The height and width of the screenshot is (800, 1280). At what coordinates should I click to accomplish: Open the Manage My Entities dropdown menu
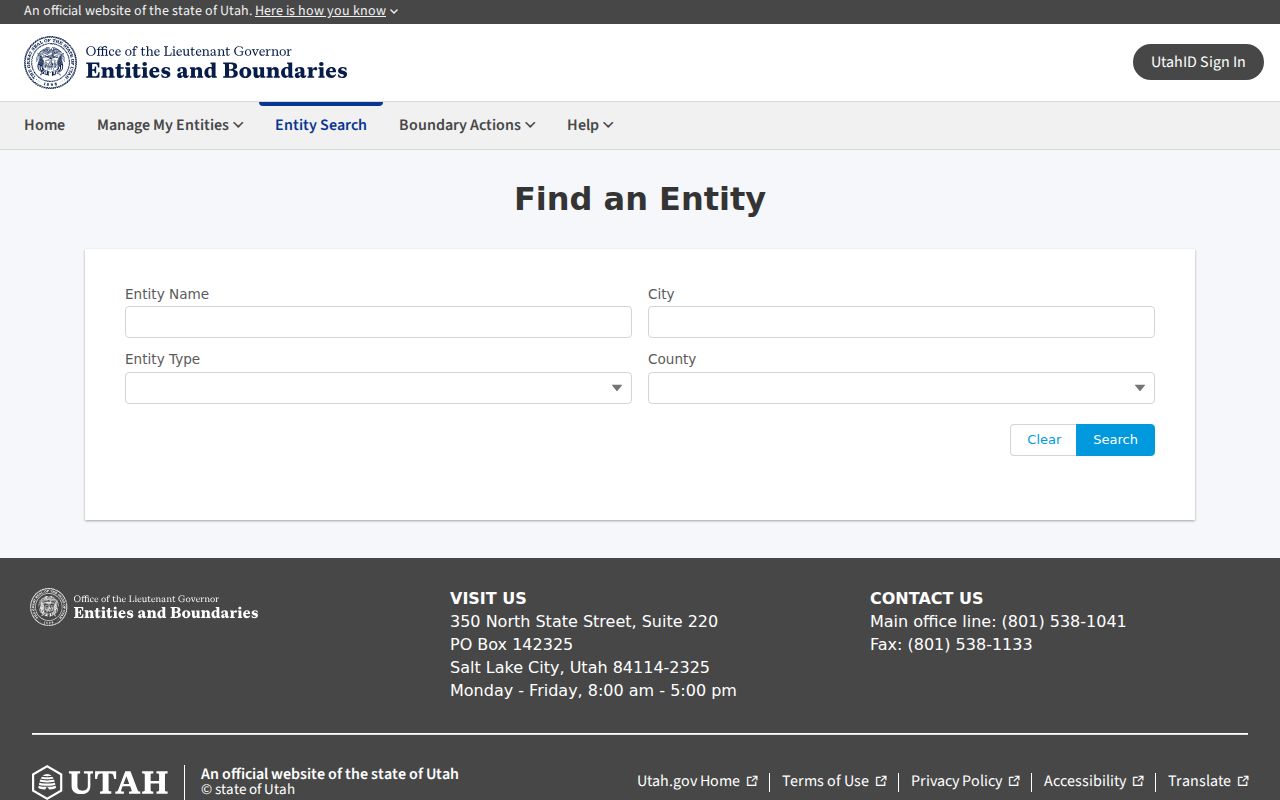(170, 125)
